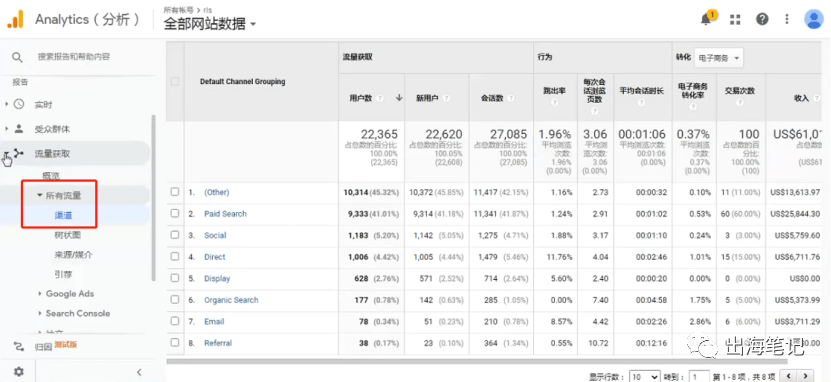This screenshot has width=831, height=382.
Task: Expand the Google Ads node
Action: tap(40, 294)
